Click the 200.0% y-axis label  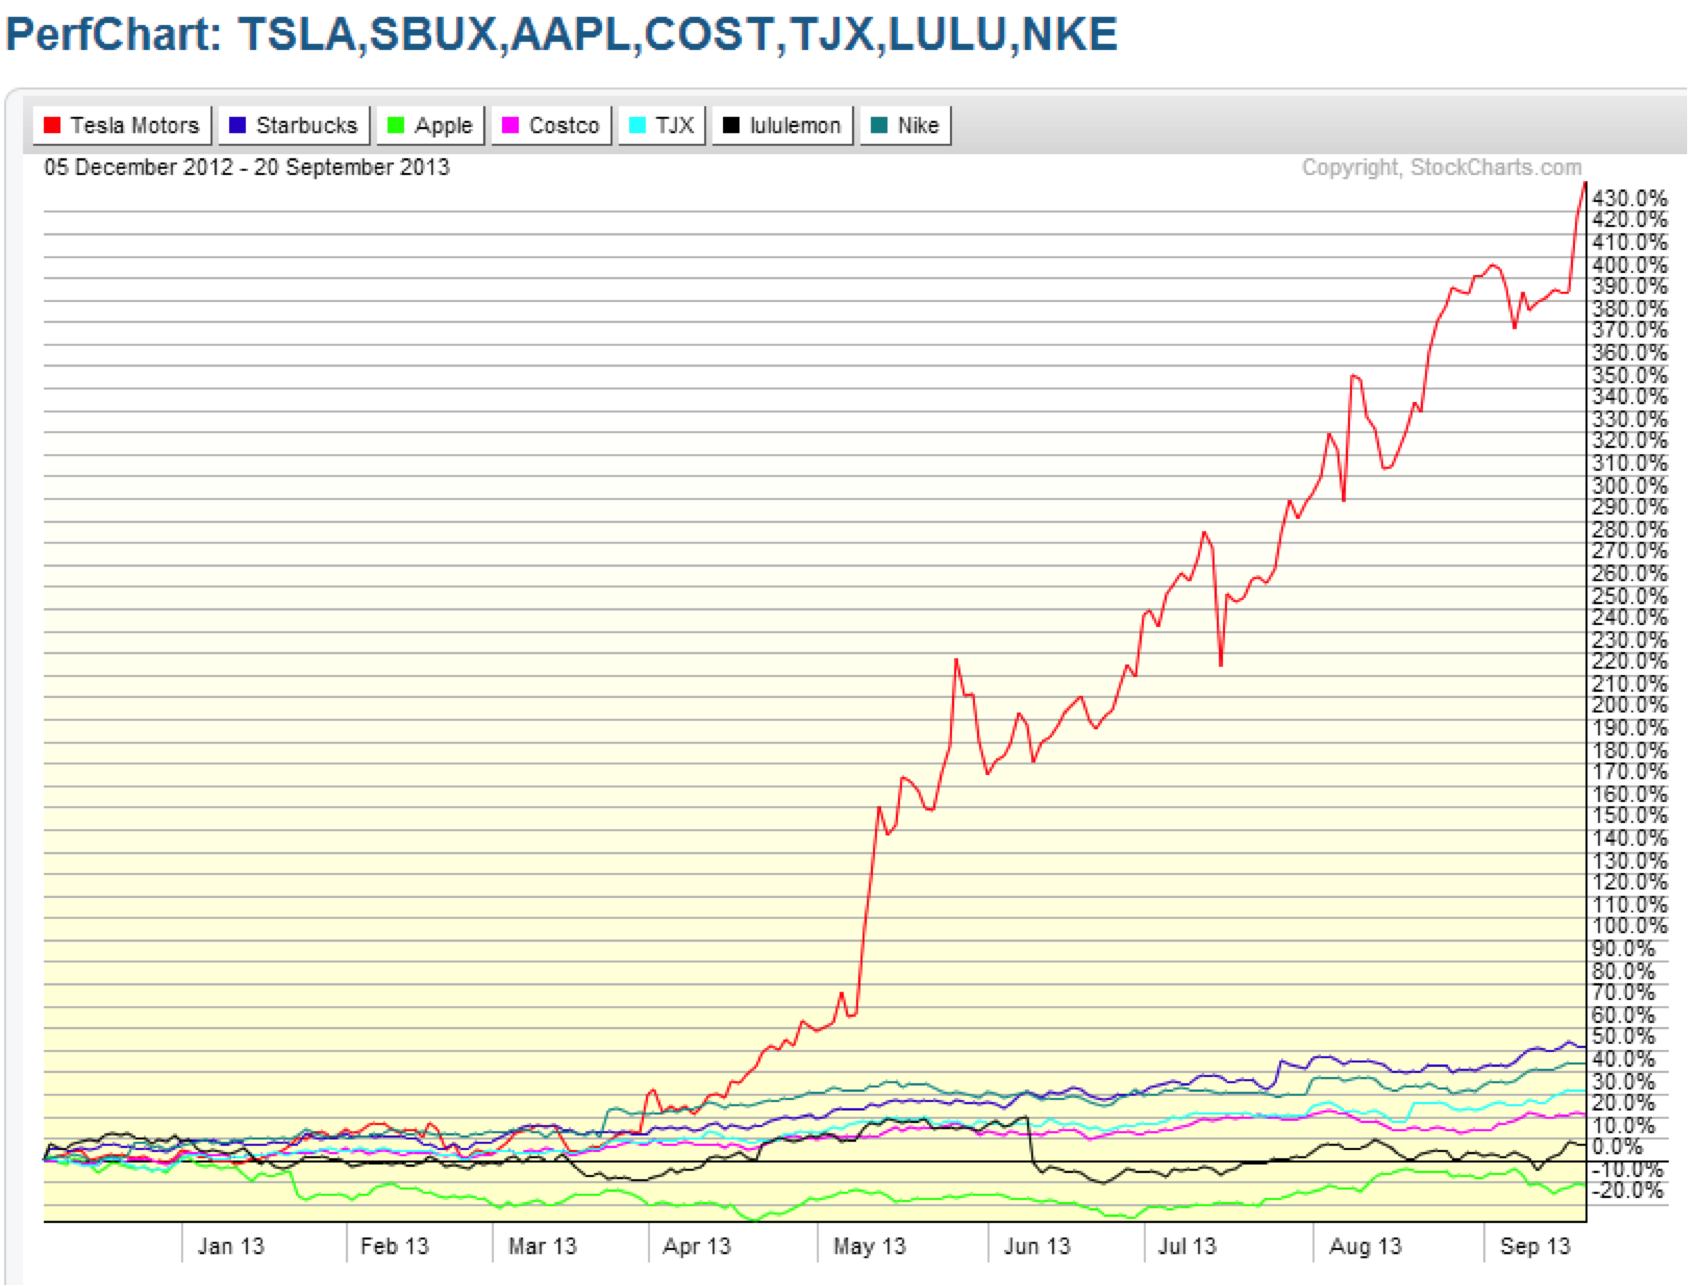coord(1630,705)
